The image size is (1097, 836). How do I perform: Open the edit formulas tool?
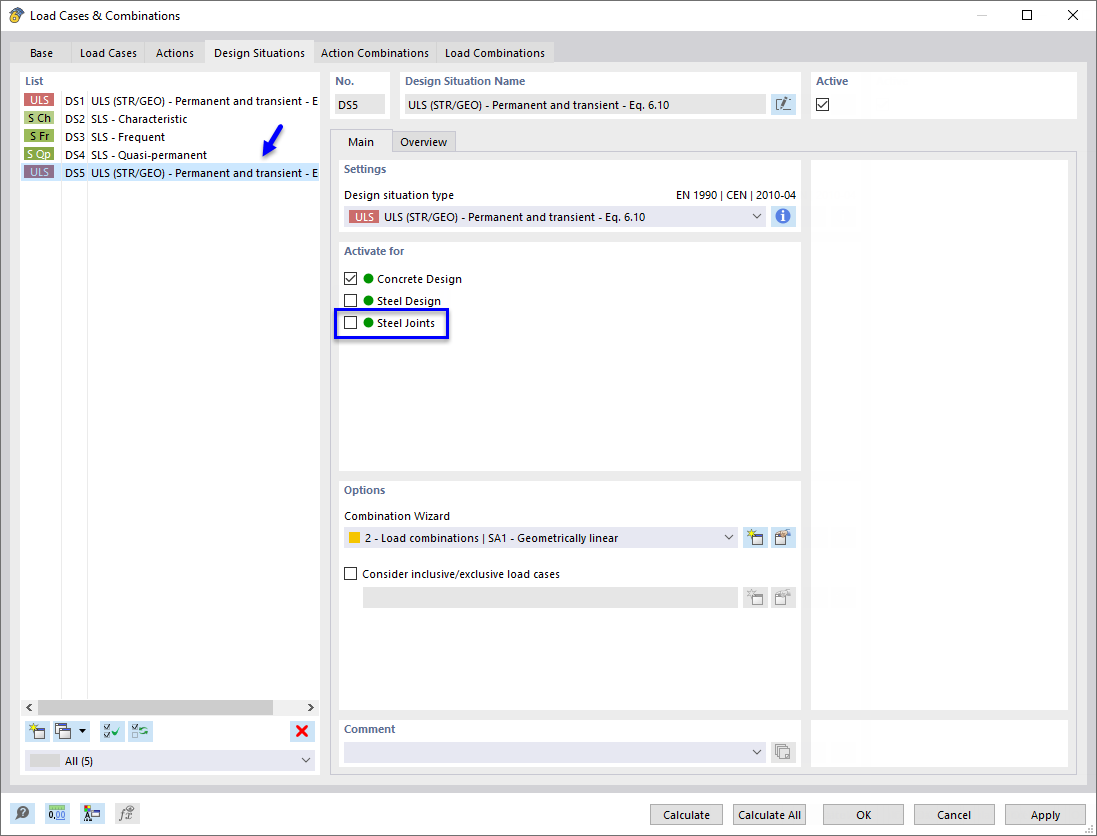point(127,813)
